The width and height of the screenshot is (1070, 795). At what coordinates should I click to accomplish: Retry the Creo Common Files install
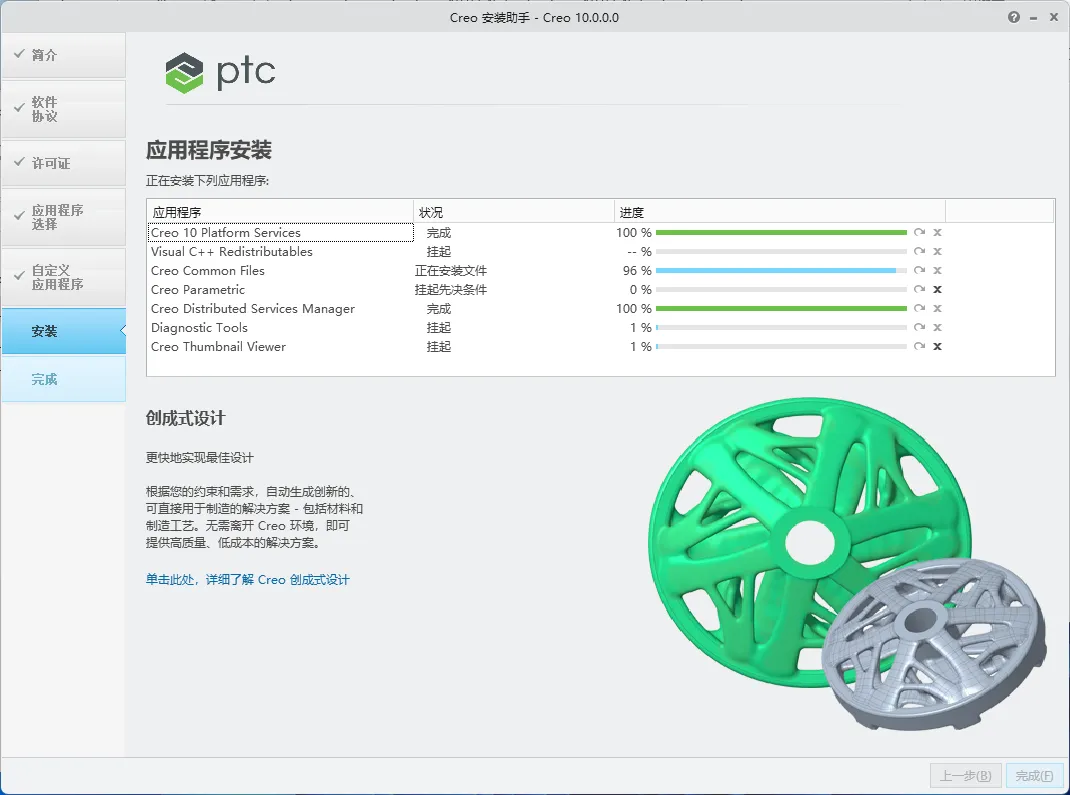coord(919,271)
